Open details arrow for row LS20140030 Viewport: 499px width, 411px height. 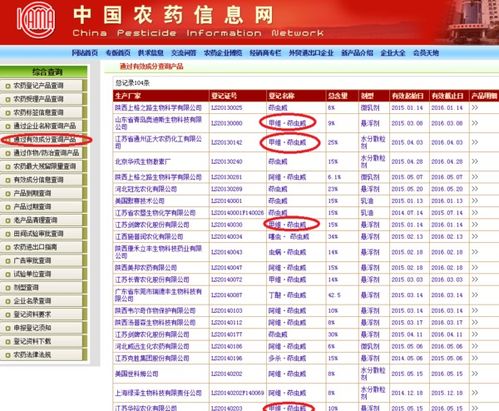(475, 225)
